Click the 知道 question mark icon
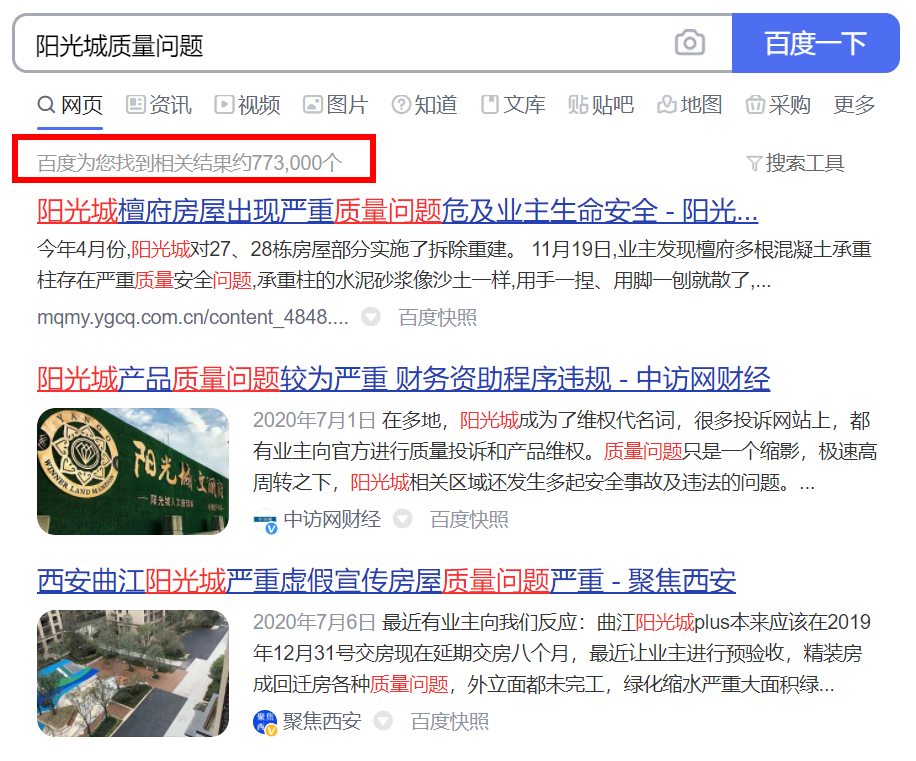 pos(401,105)
